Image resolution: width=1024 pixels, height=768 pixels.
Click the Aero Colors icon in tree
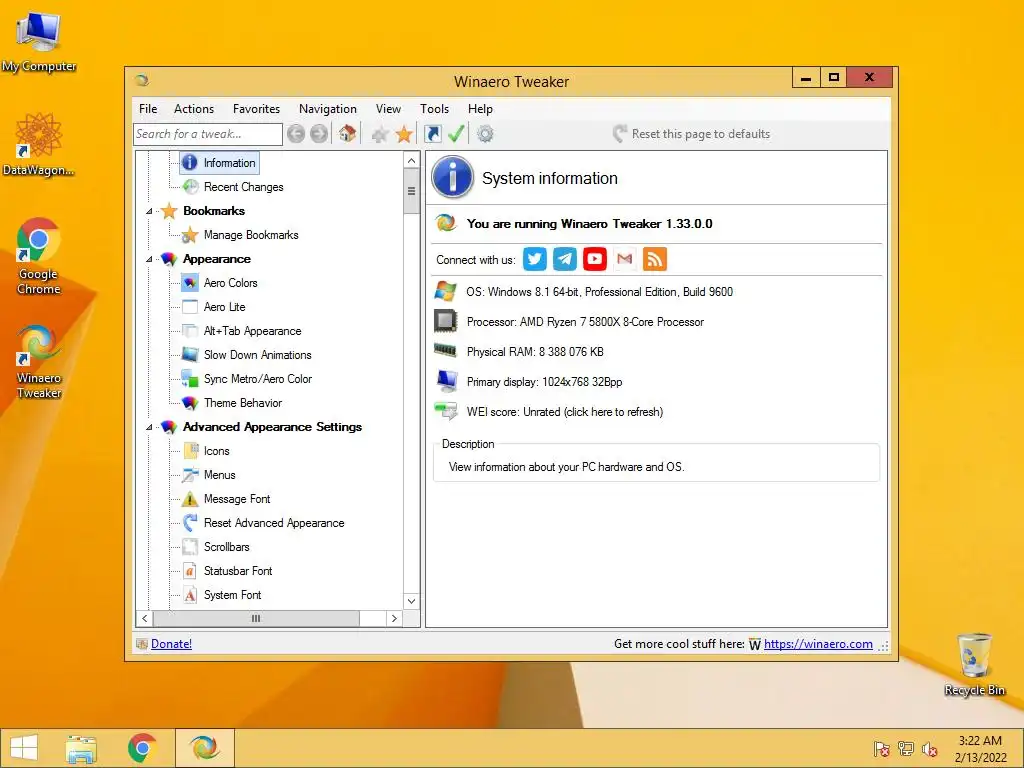click(190, 283)
